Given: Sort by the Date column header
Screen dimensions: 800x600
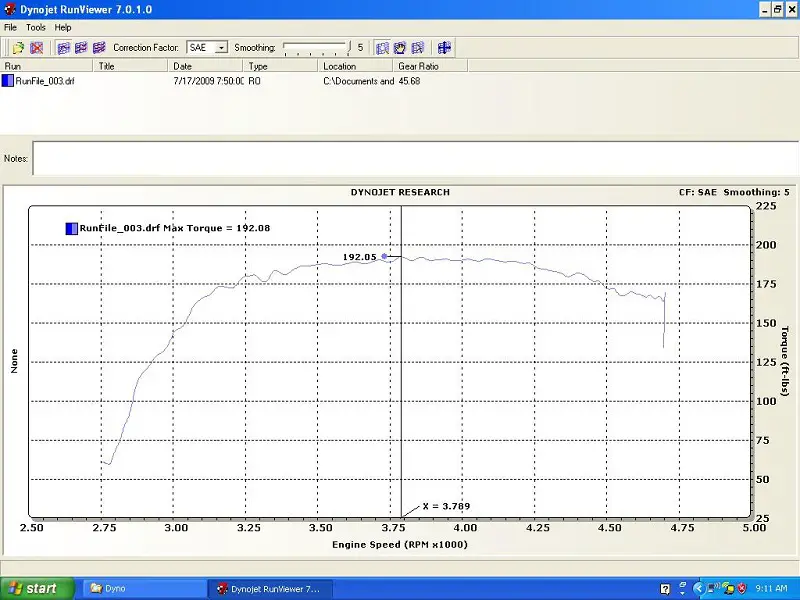Looking at the screenshot, I should pyautogui.click(x=205, y=66).
